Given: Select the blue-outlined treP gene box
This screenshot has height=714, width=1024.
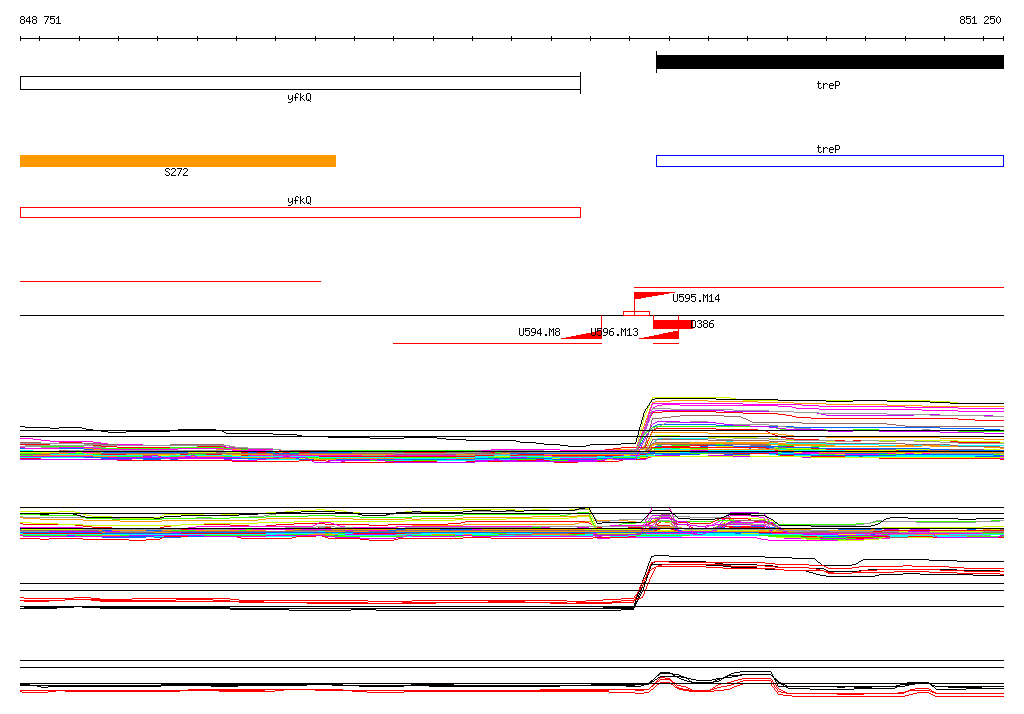Looking at the screenshot, I should coord(829,161).
